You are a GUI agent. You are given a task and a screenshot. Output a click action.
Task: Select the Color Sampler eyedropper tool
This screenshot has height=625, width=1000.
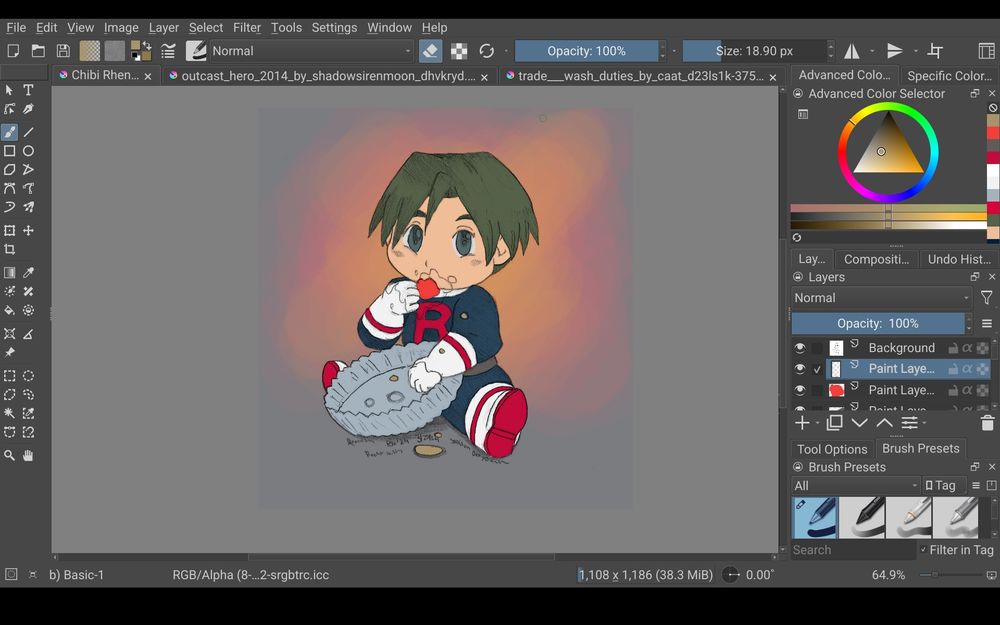tap(28, 272)
